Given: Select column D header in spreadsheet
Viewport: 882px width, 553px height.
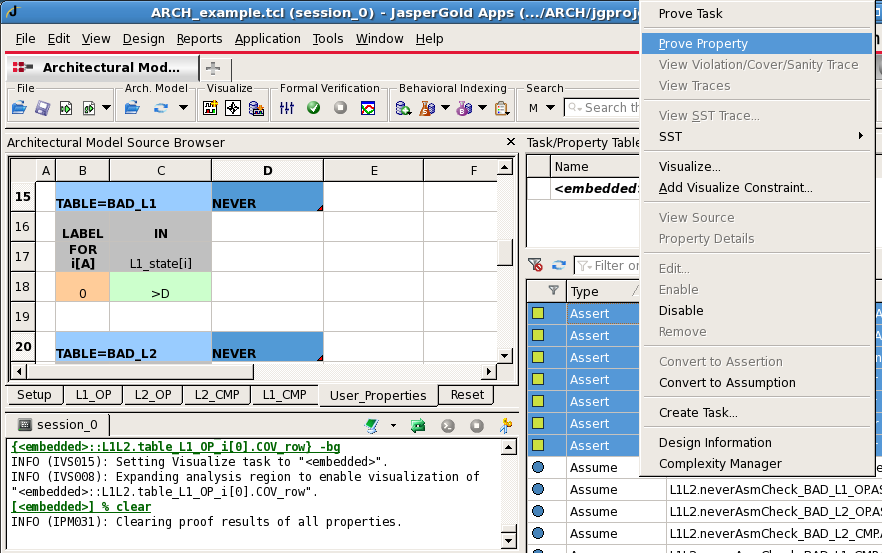Looking at the screenshot, I should coord(268,170).
